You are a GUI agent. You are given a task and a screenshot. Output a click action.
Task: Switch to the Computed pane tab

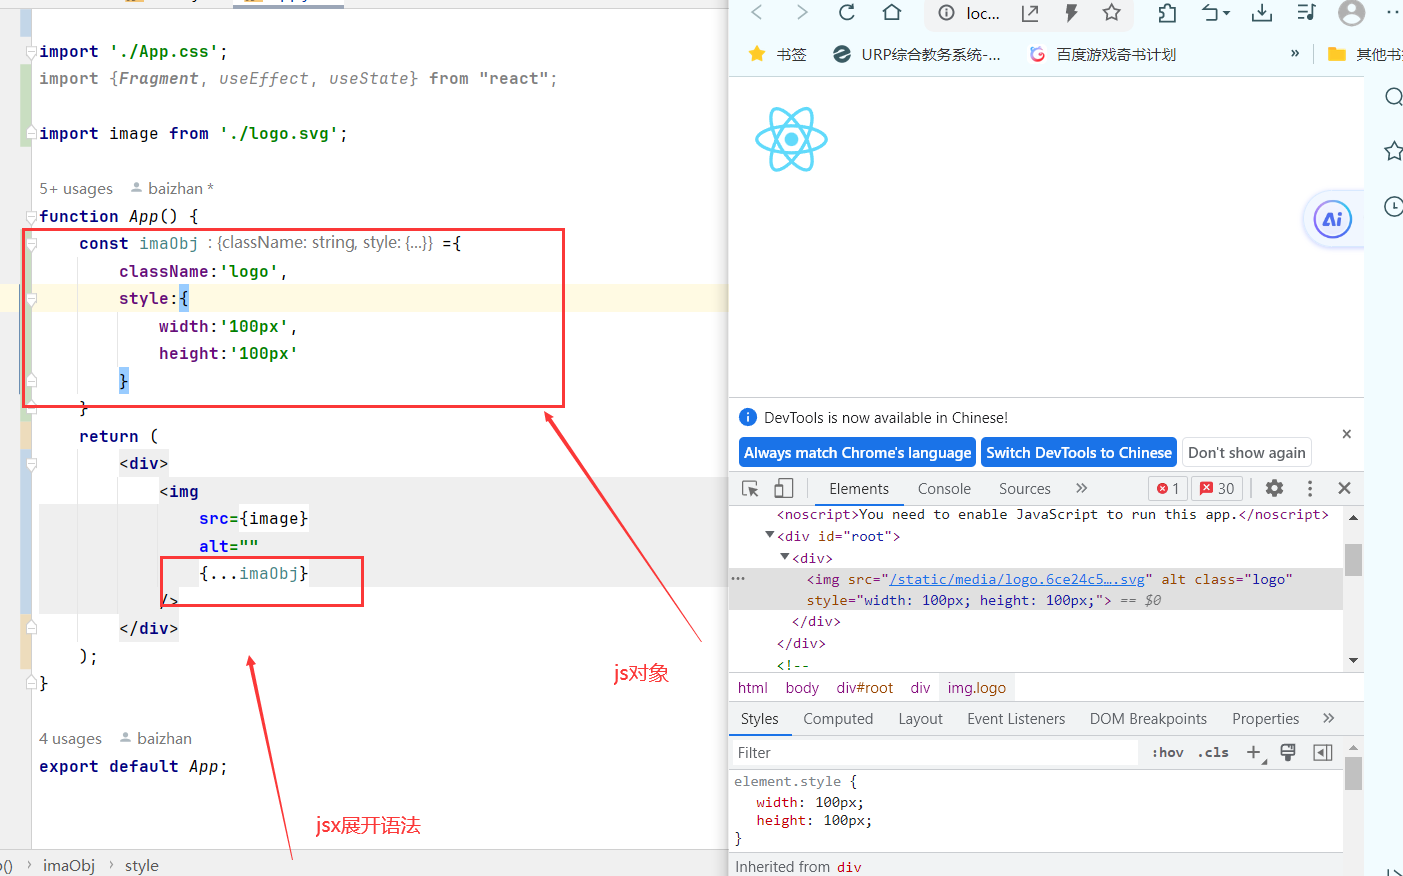(x=838, y=719)
